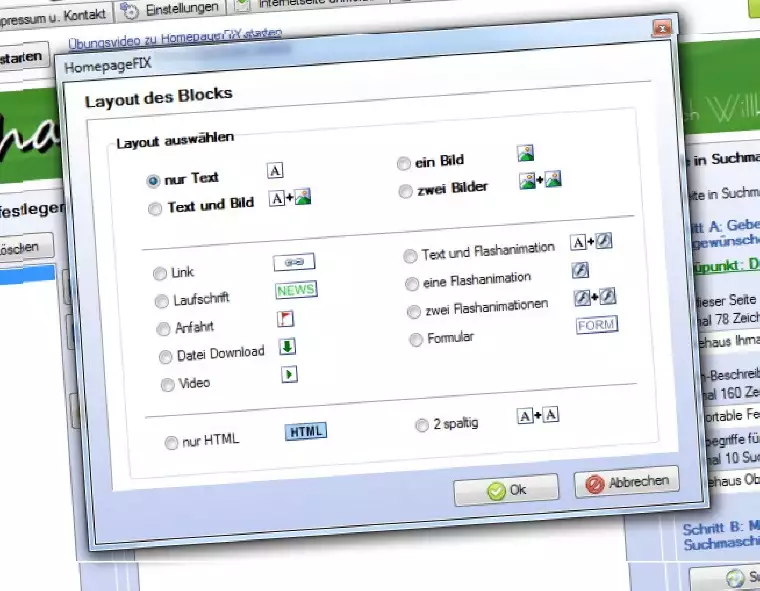Click the chain link icon
This screenshot has height=591, width=760.
point(294,262)
